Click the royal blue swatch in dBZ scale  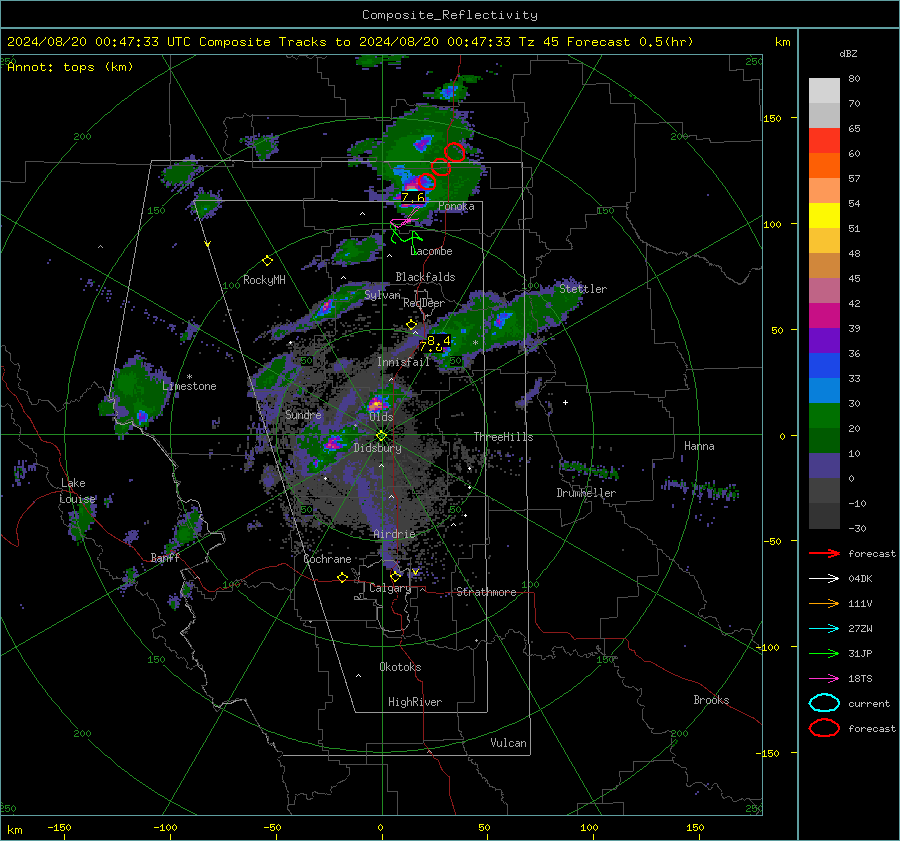click(824, 366)
